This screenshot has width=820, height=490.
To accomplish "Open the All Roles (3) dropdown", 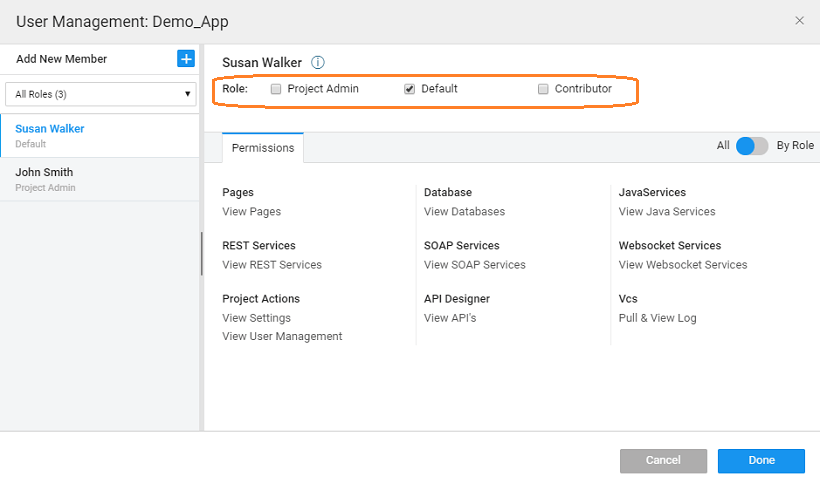I will click(99, 94).
